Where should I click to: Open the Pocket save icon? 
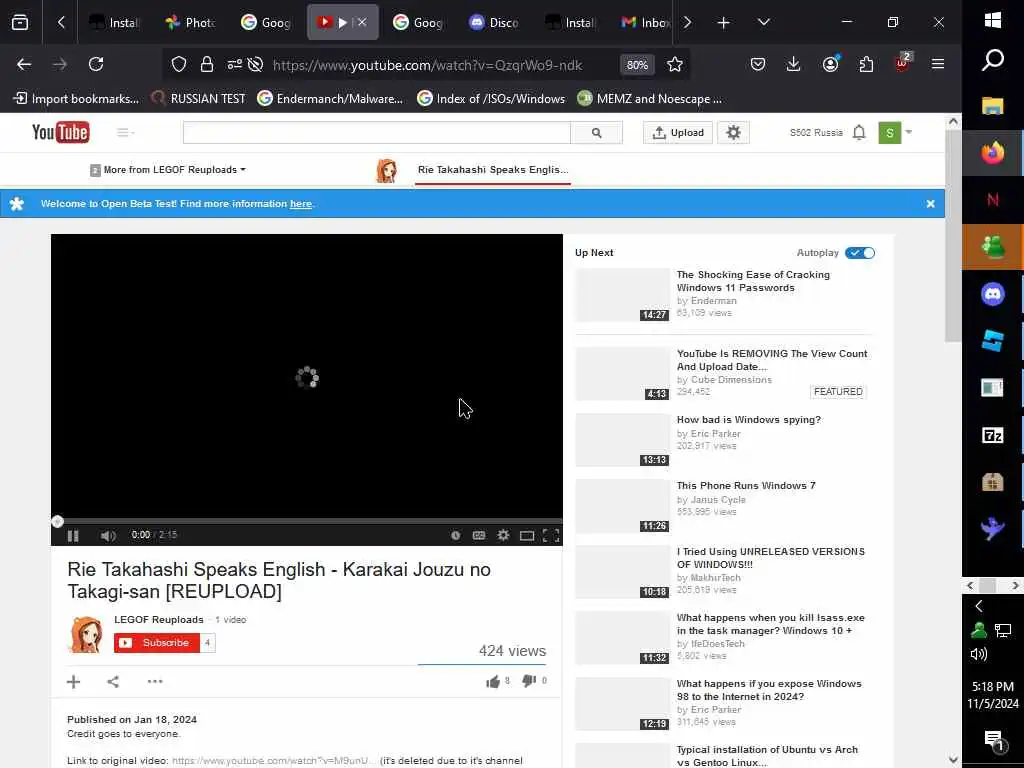(x=758, y=64)
